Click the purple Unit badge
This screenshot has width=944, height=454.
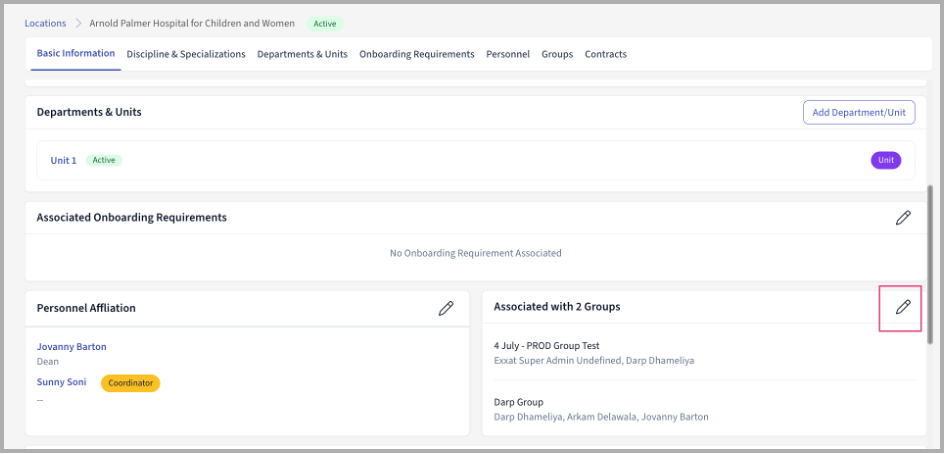coord(885,160)
